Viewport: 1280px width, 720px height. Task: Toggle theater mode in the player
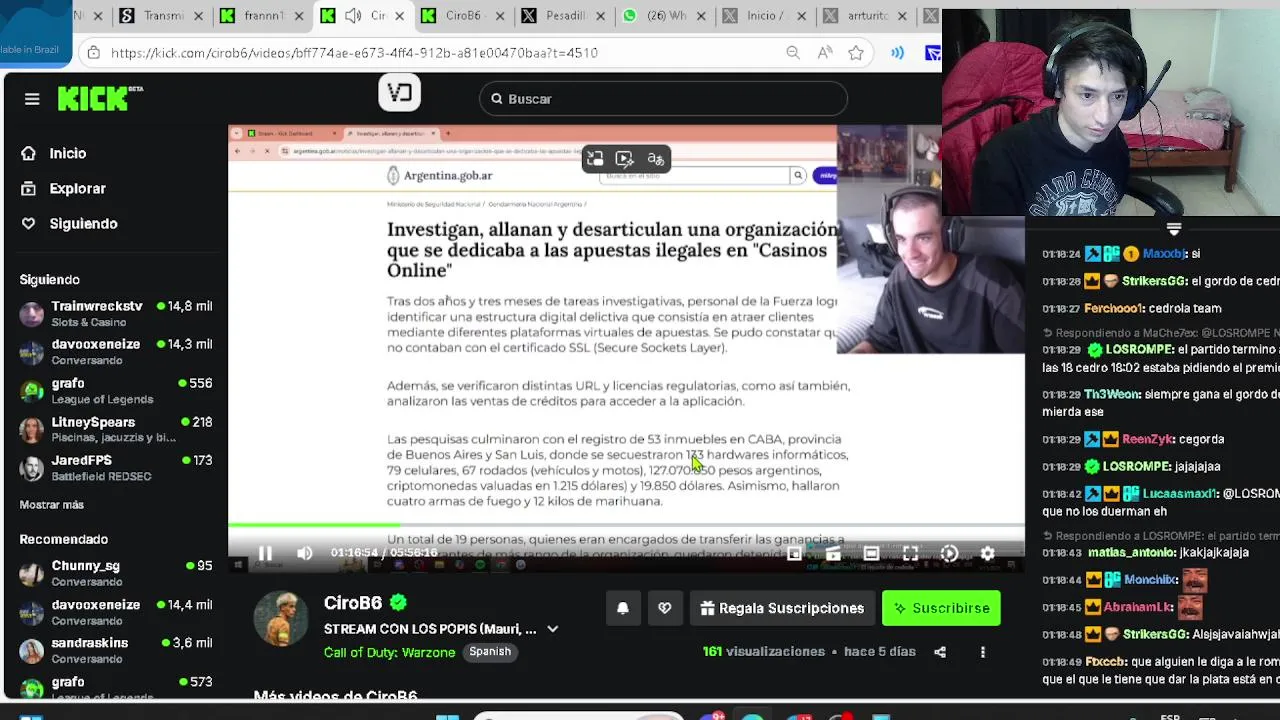tap(871, 553)
